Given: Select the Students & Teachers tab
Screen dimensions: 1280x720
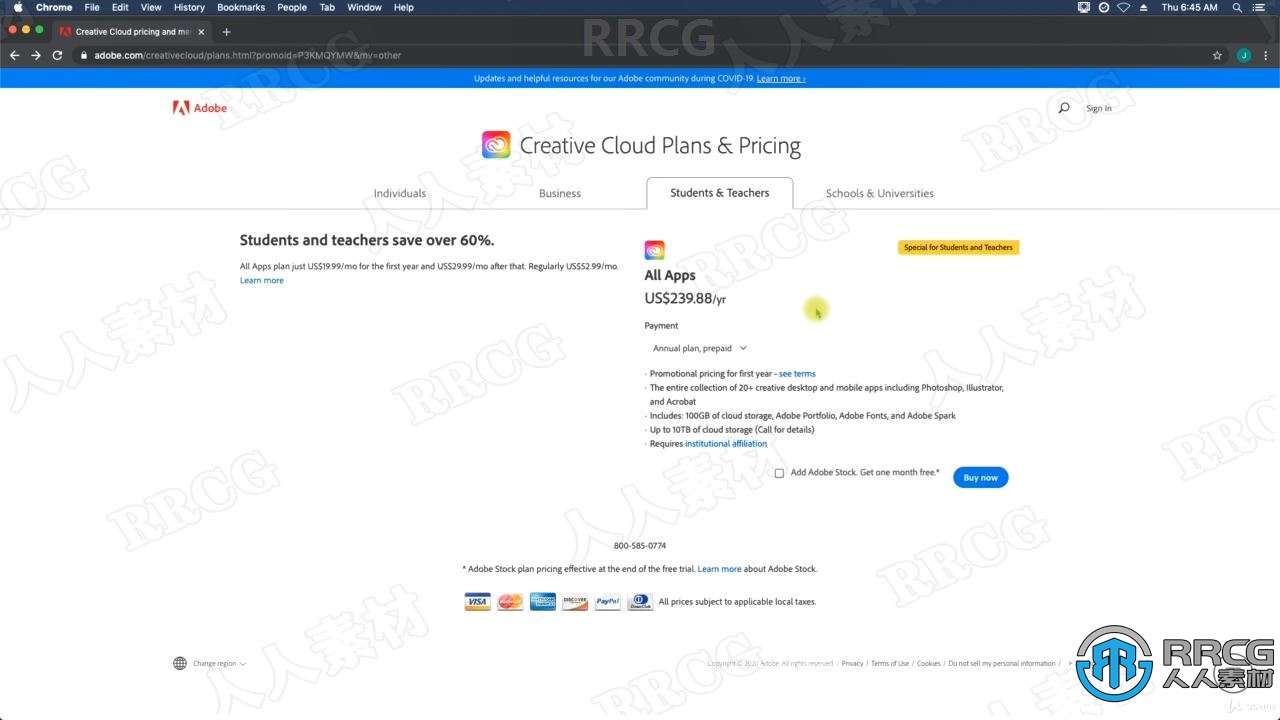Looking at the screenshot, I should click(720, 193).
